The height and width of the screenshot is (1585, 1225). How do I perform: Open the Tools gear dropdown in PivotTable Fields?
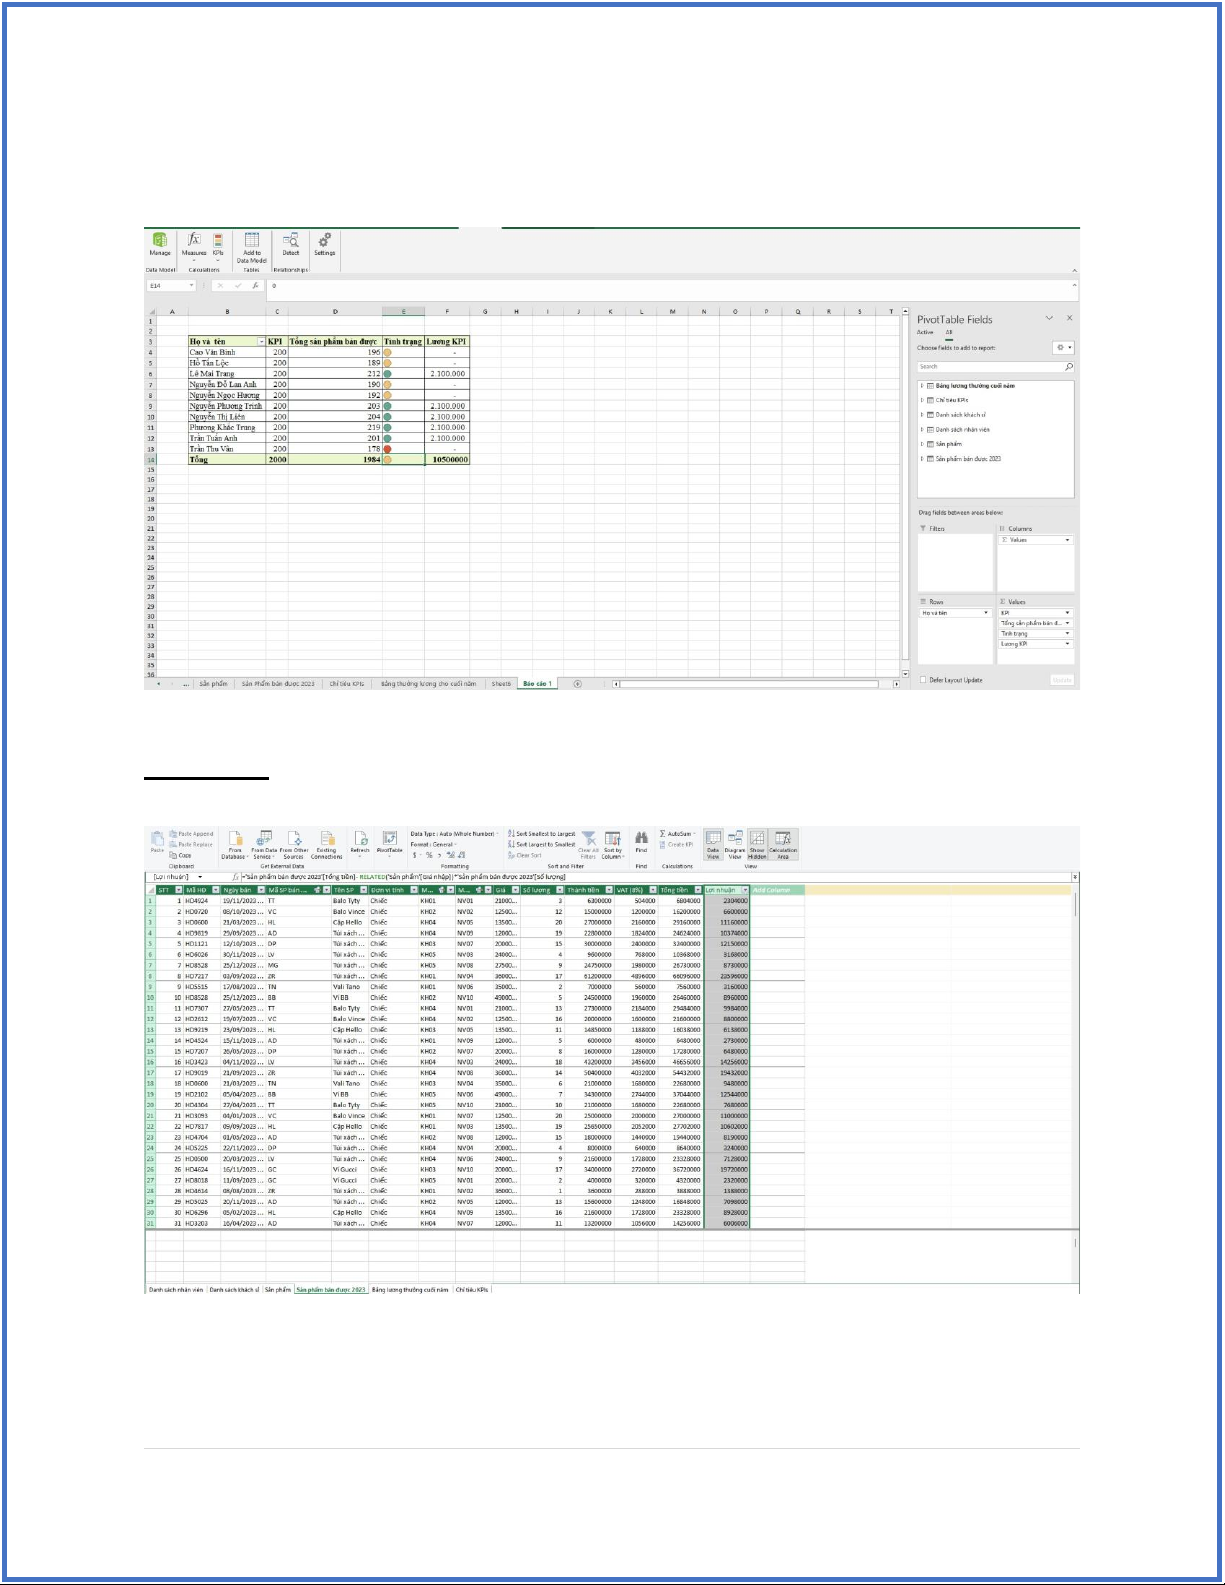1063,348
